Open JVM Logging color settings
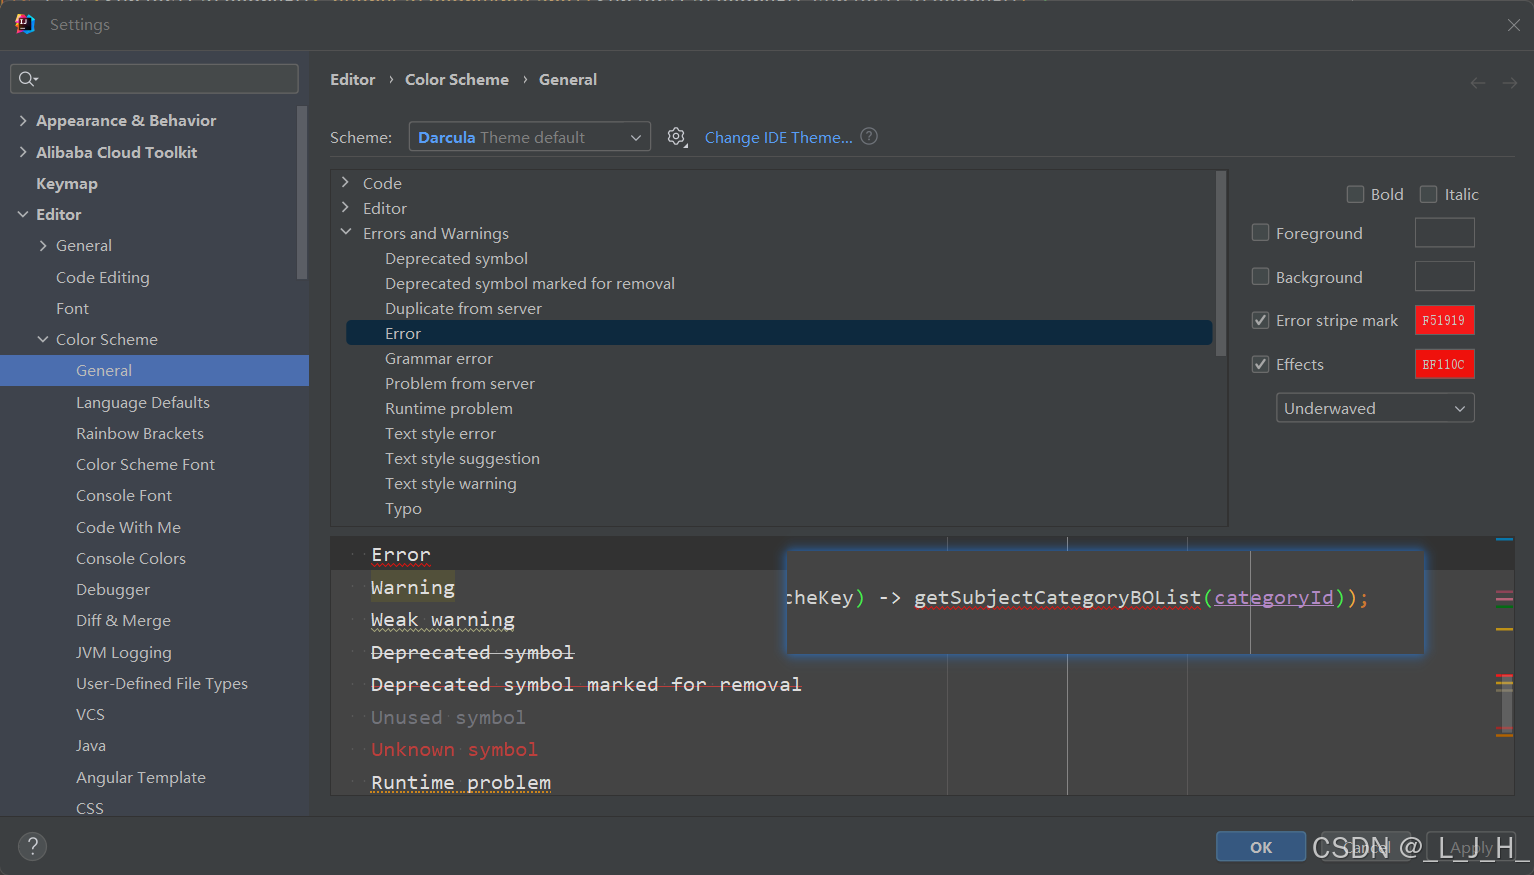Image resolution: width=1534 pixels, height=875 pixels. tap(124, 652)
